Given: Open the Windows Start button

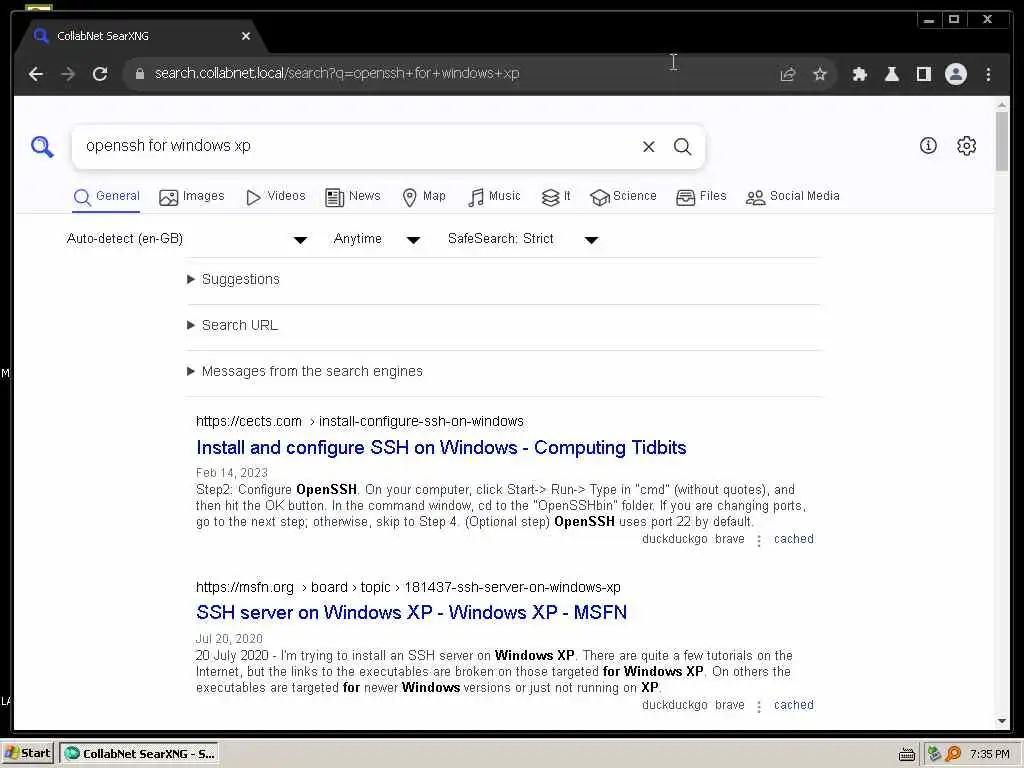Looking at the screenshot, I should pyautogui.click(x=27, y=754).
